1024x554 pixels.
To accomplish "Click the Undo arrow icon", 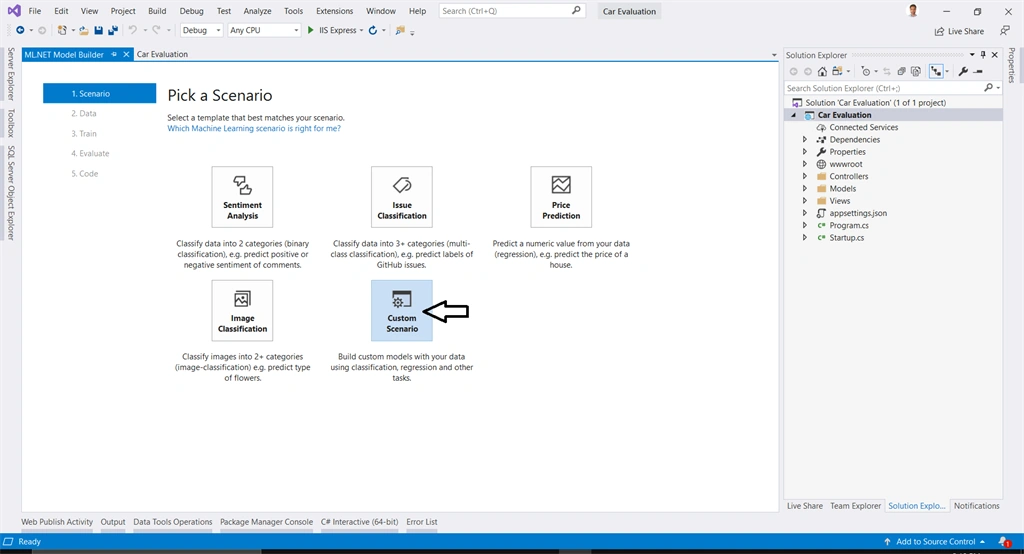I will pyautogui.click(x=133, y=30).
